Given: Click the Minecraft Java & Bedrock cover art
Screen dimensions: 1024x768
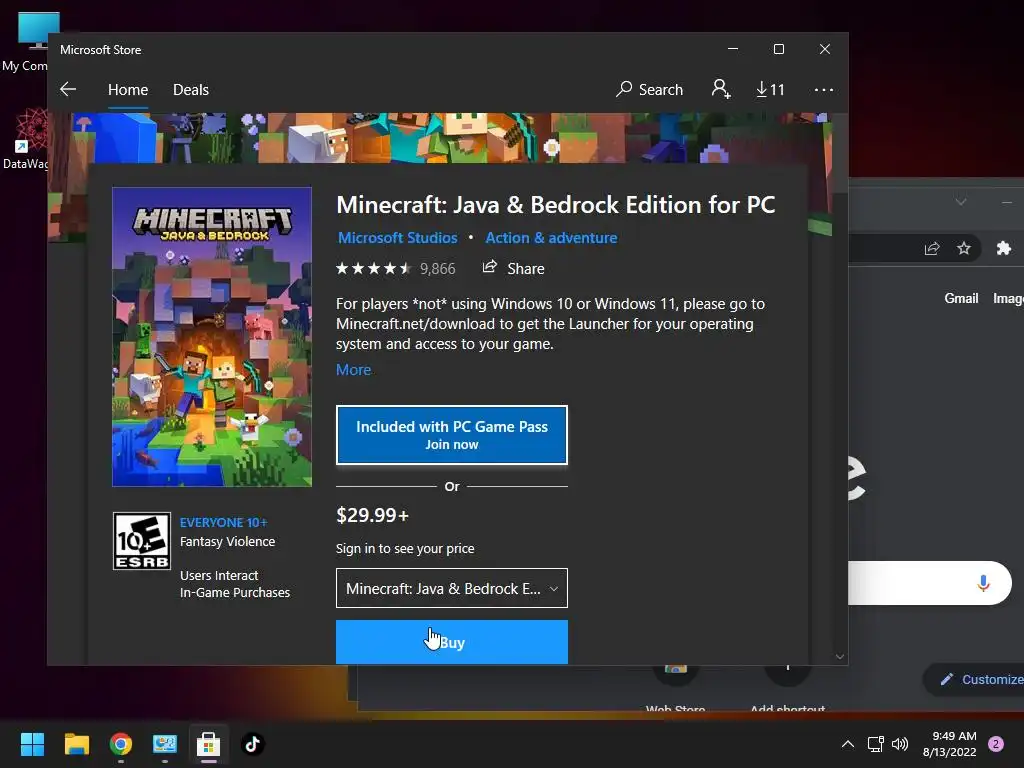Looking at the screenshot, I should click(x=212, y=337).
